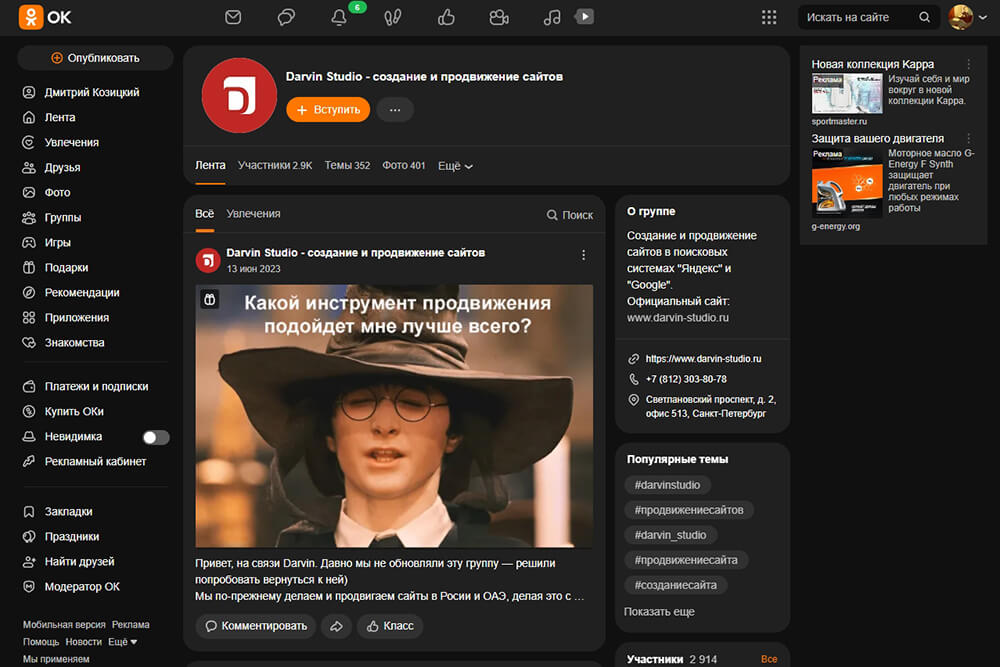
Task: Open the Участники 2.9K tab
Action: (275, 165)
